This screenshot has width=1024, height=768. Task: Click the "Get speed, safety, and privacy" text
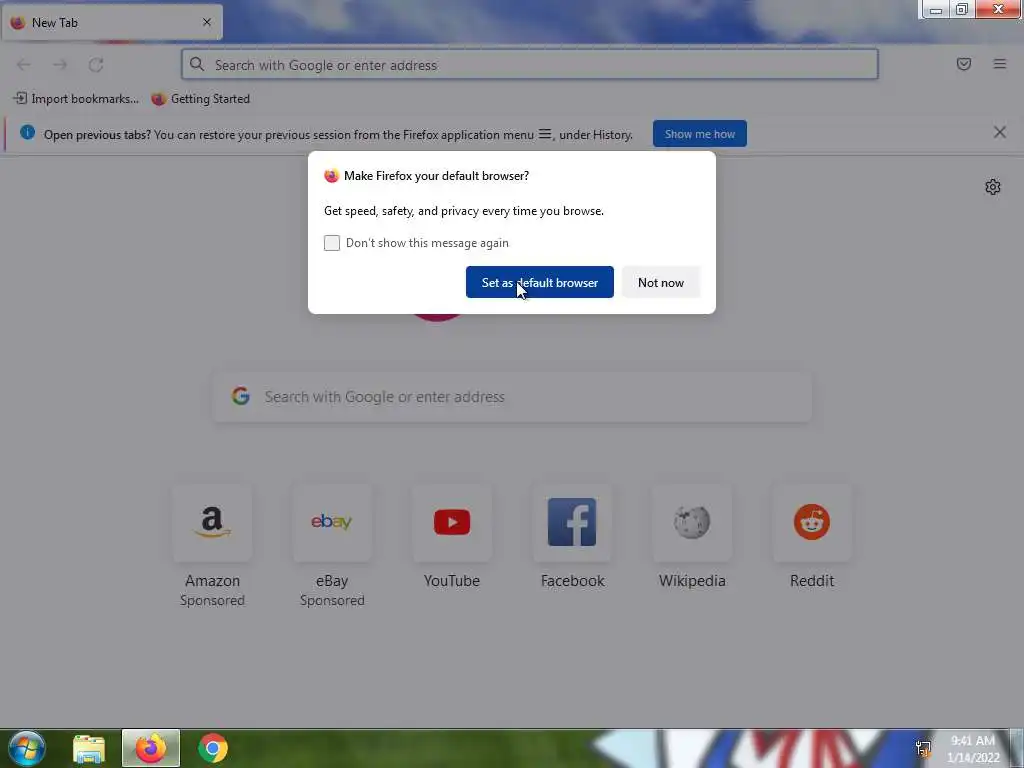(x=464, y=211)
